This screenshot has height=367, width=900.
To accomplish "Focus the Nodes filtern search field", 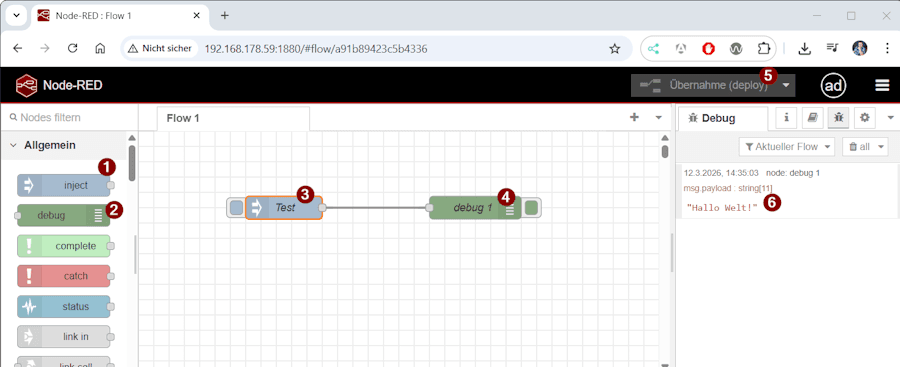I will click(x=69, y=117).
